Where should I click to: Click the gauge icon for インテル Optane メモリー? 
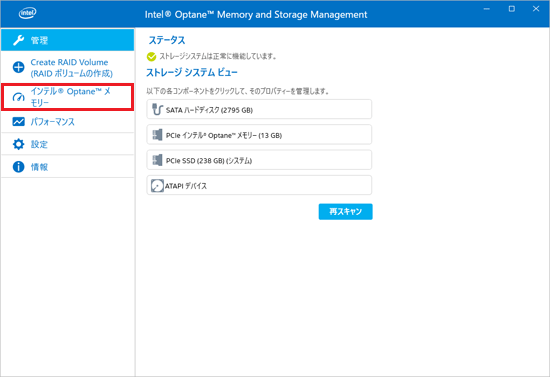coord(19,97)
